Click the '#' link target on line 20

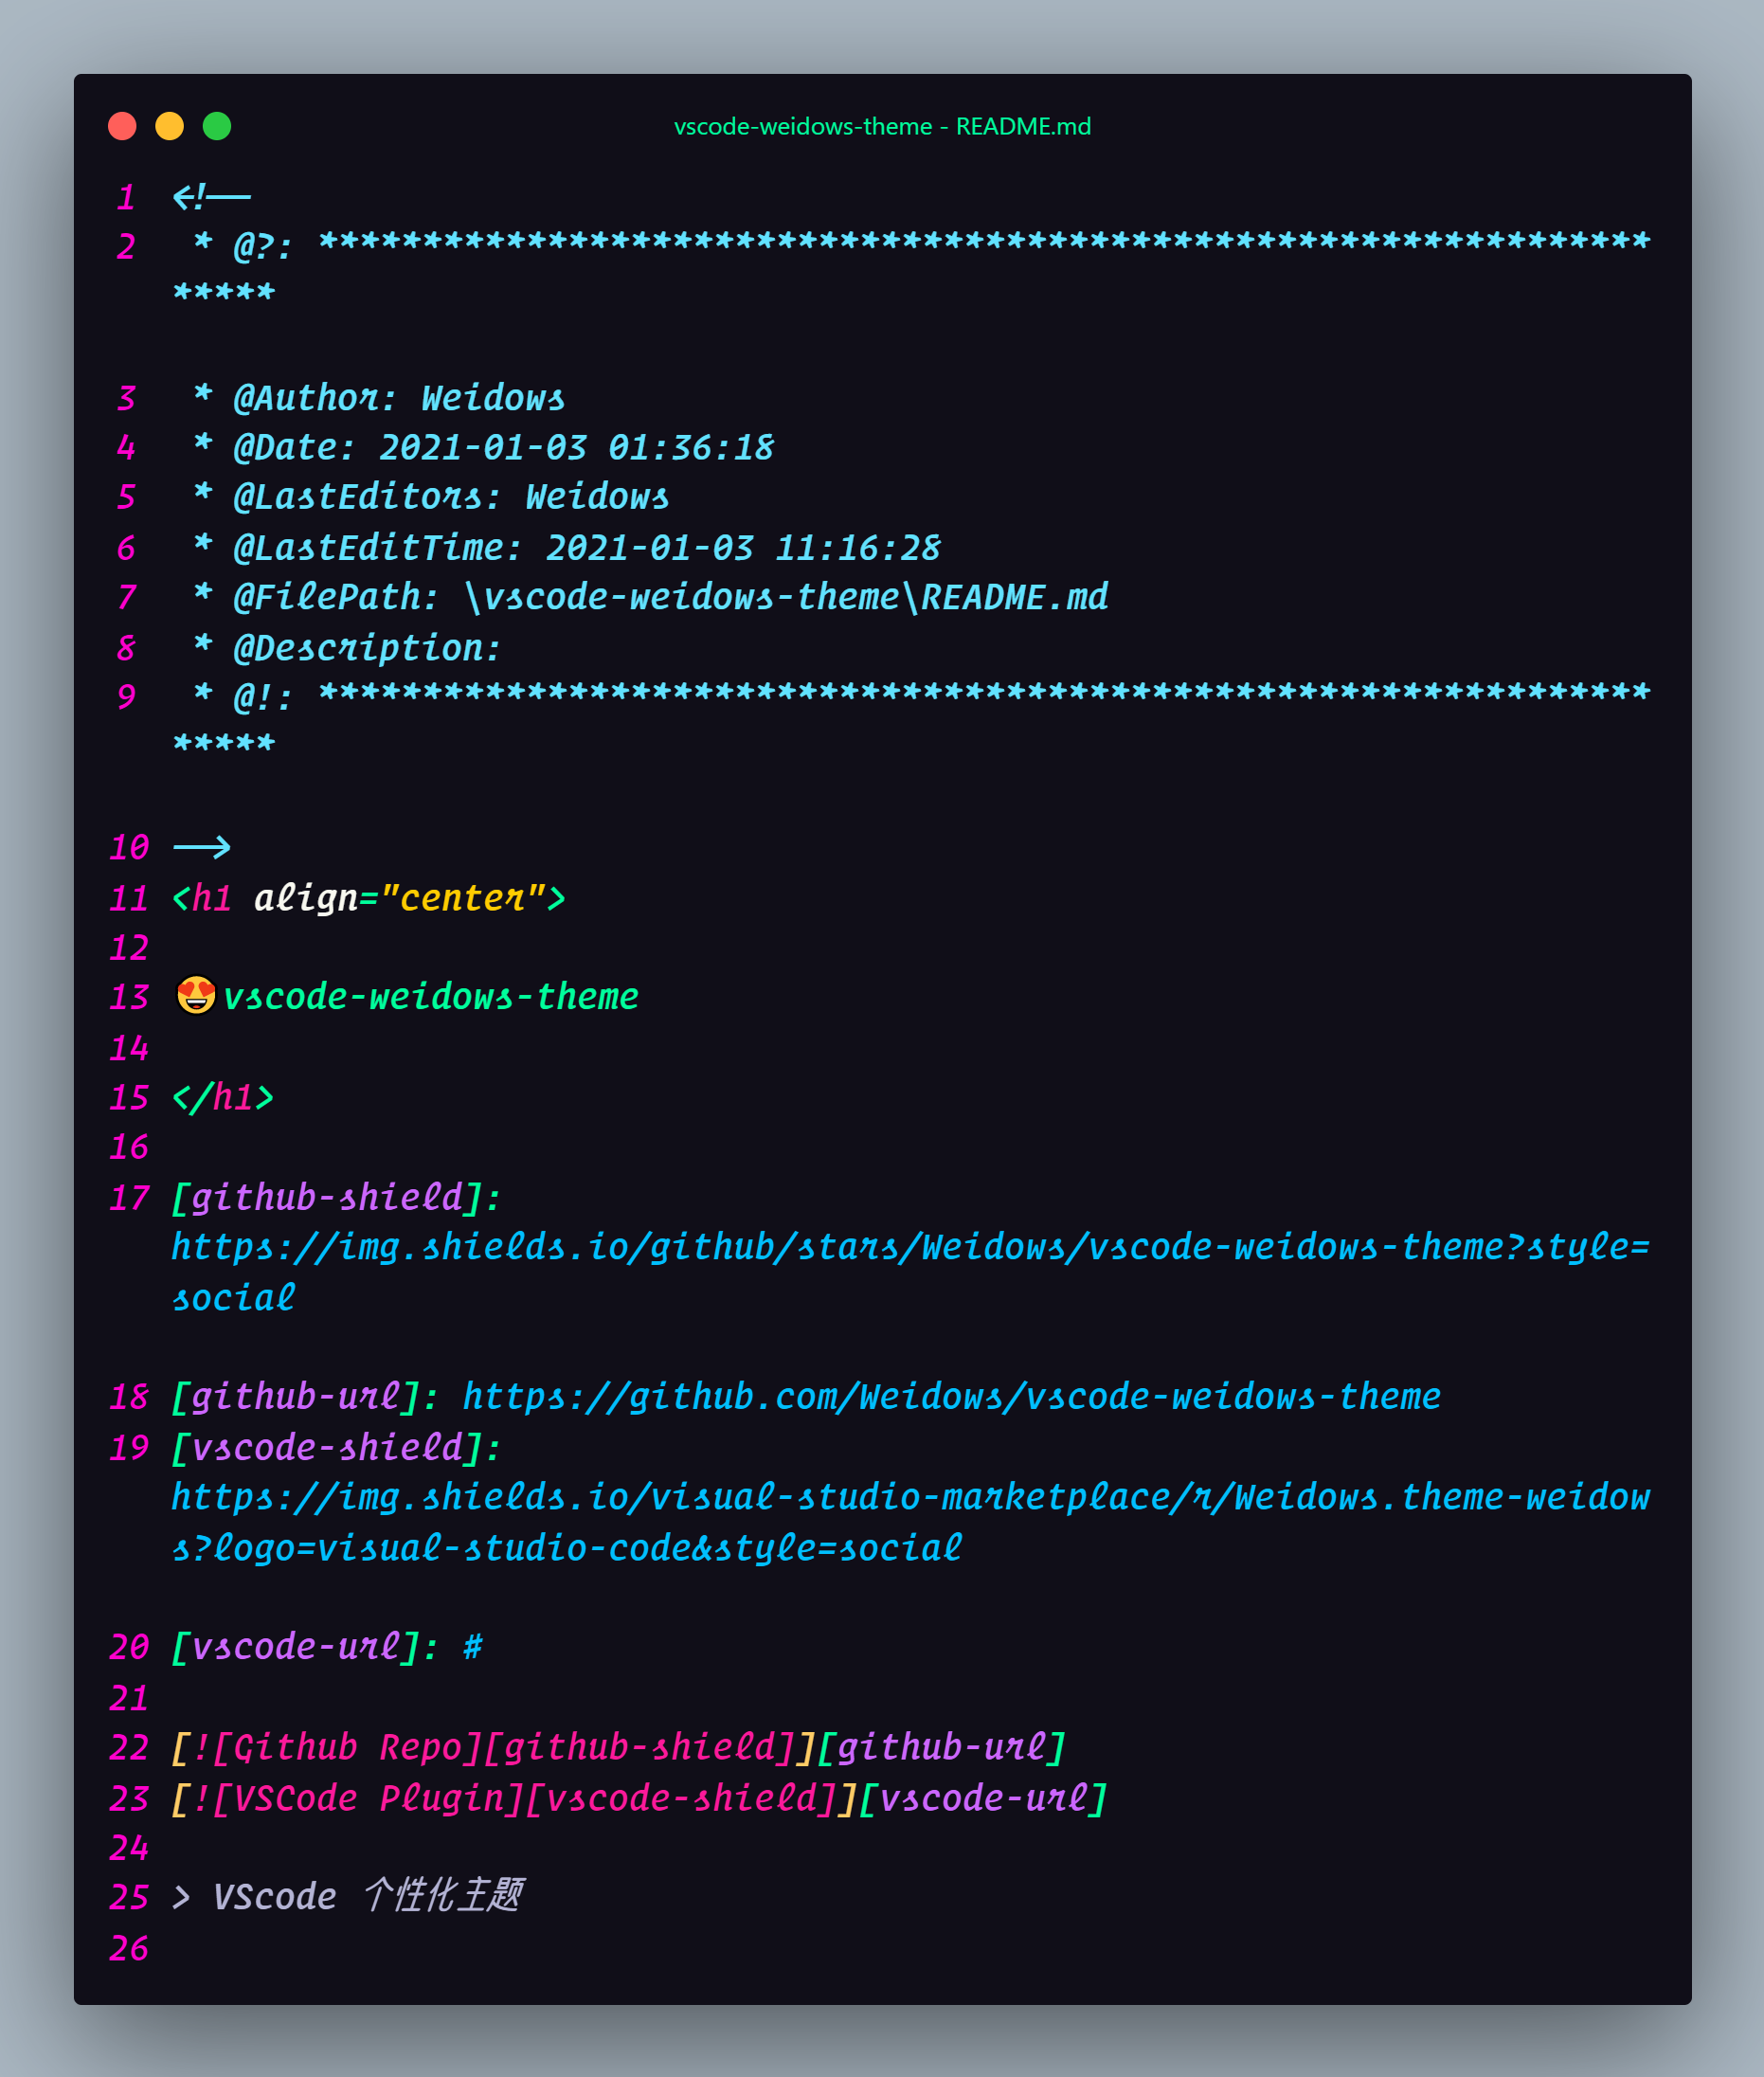(473, 1646)
